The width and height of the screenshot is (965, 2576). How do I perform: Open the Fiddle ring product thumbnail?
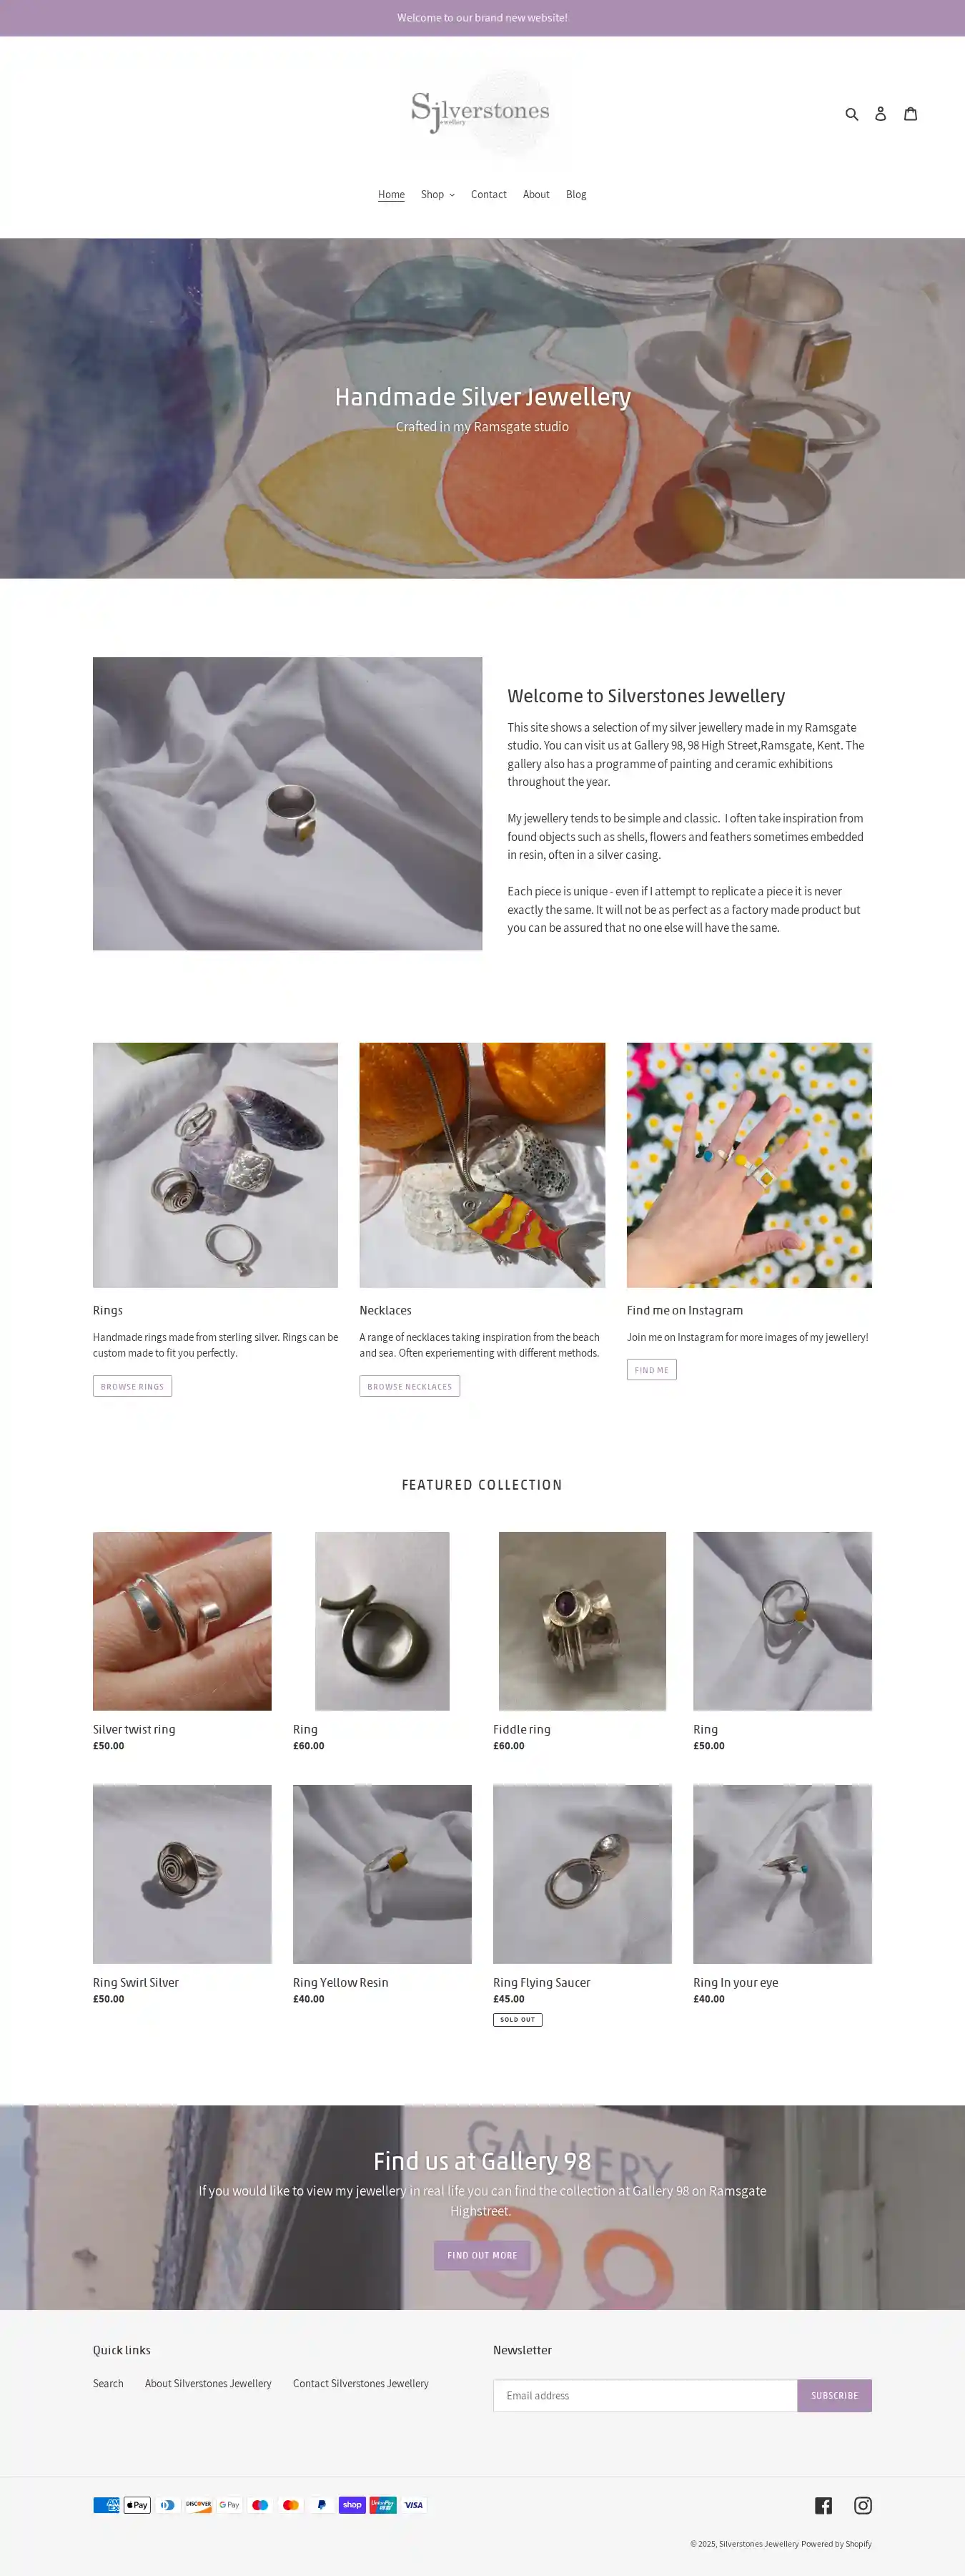(582, 1620)
